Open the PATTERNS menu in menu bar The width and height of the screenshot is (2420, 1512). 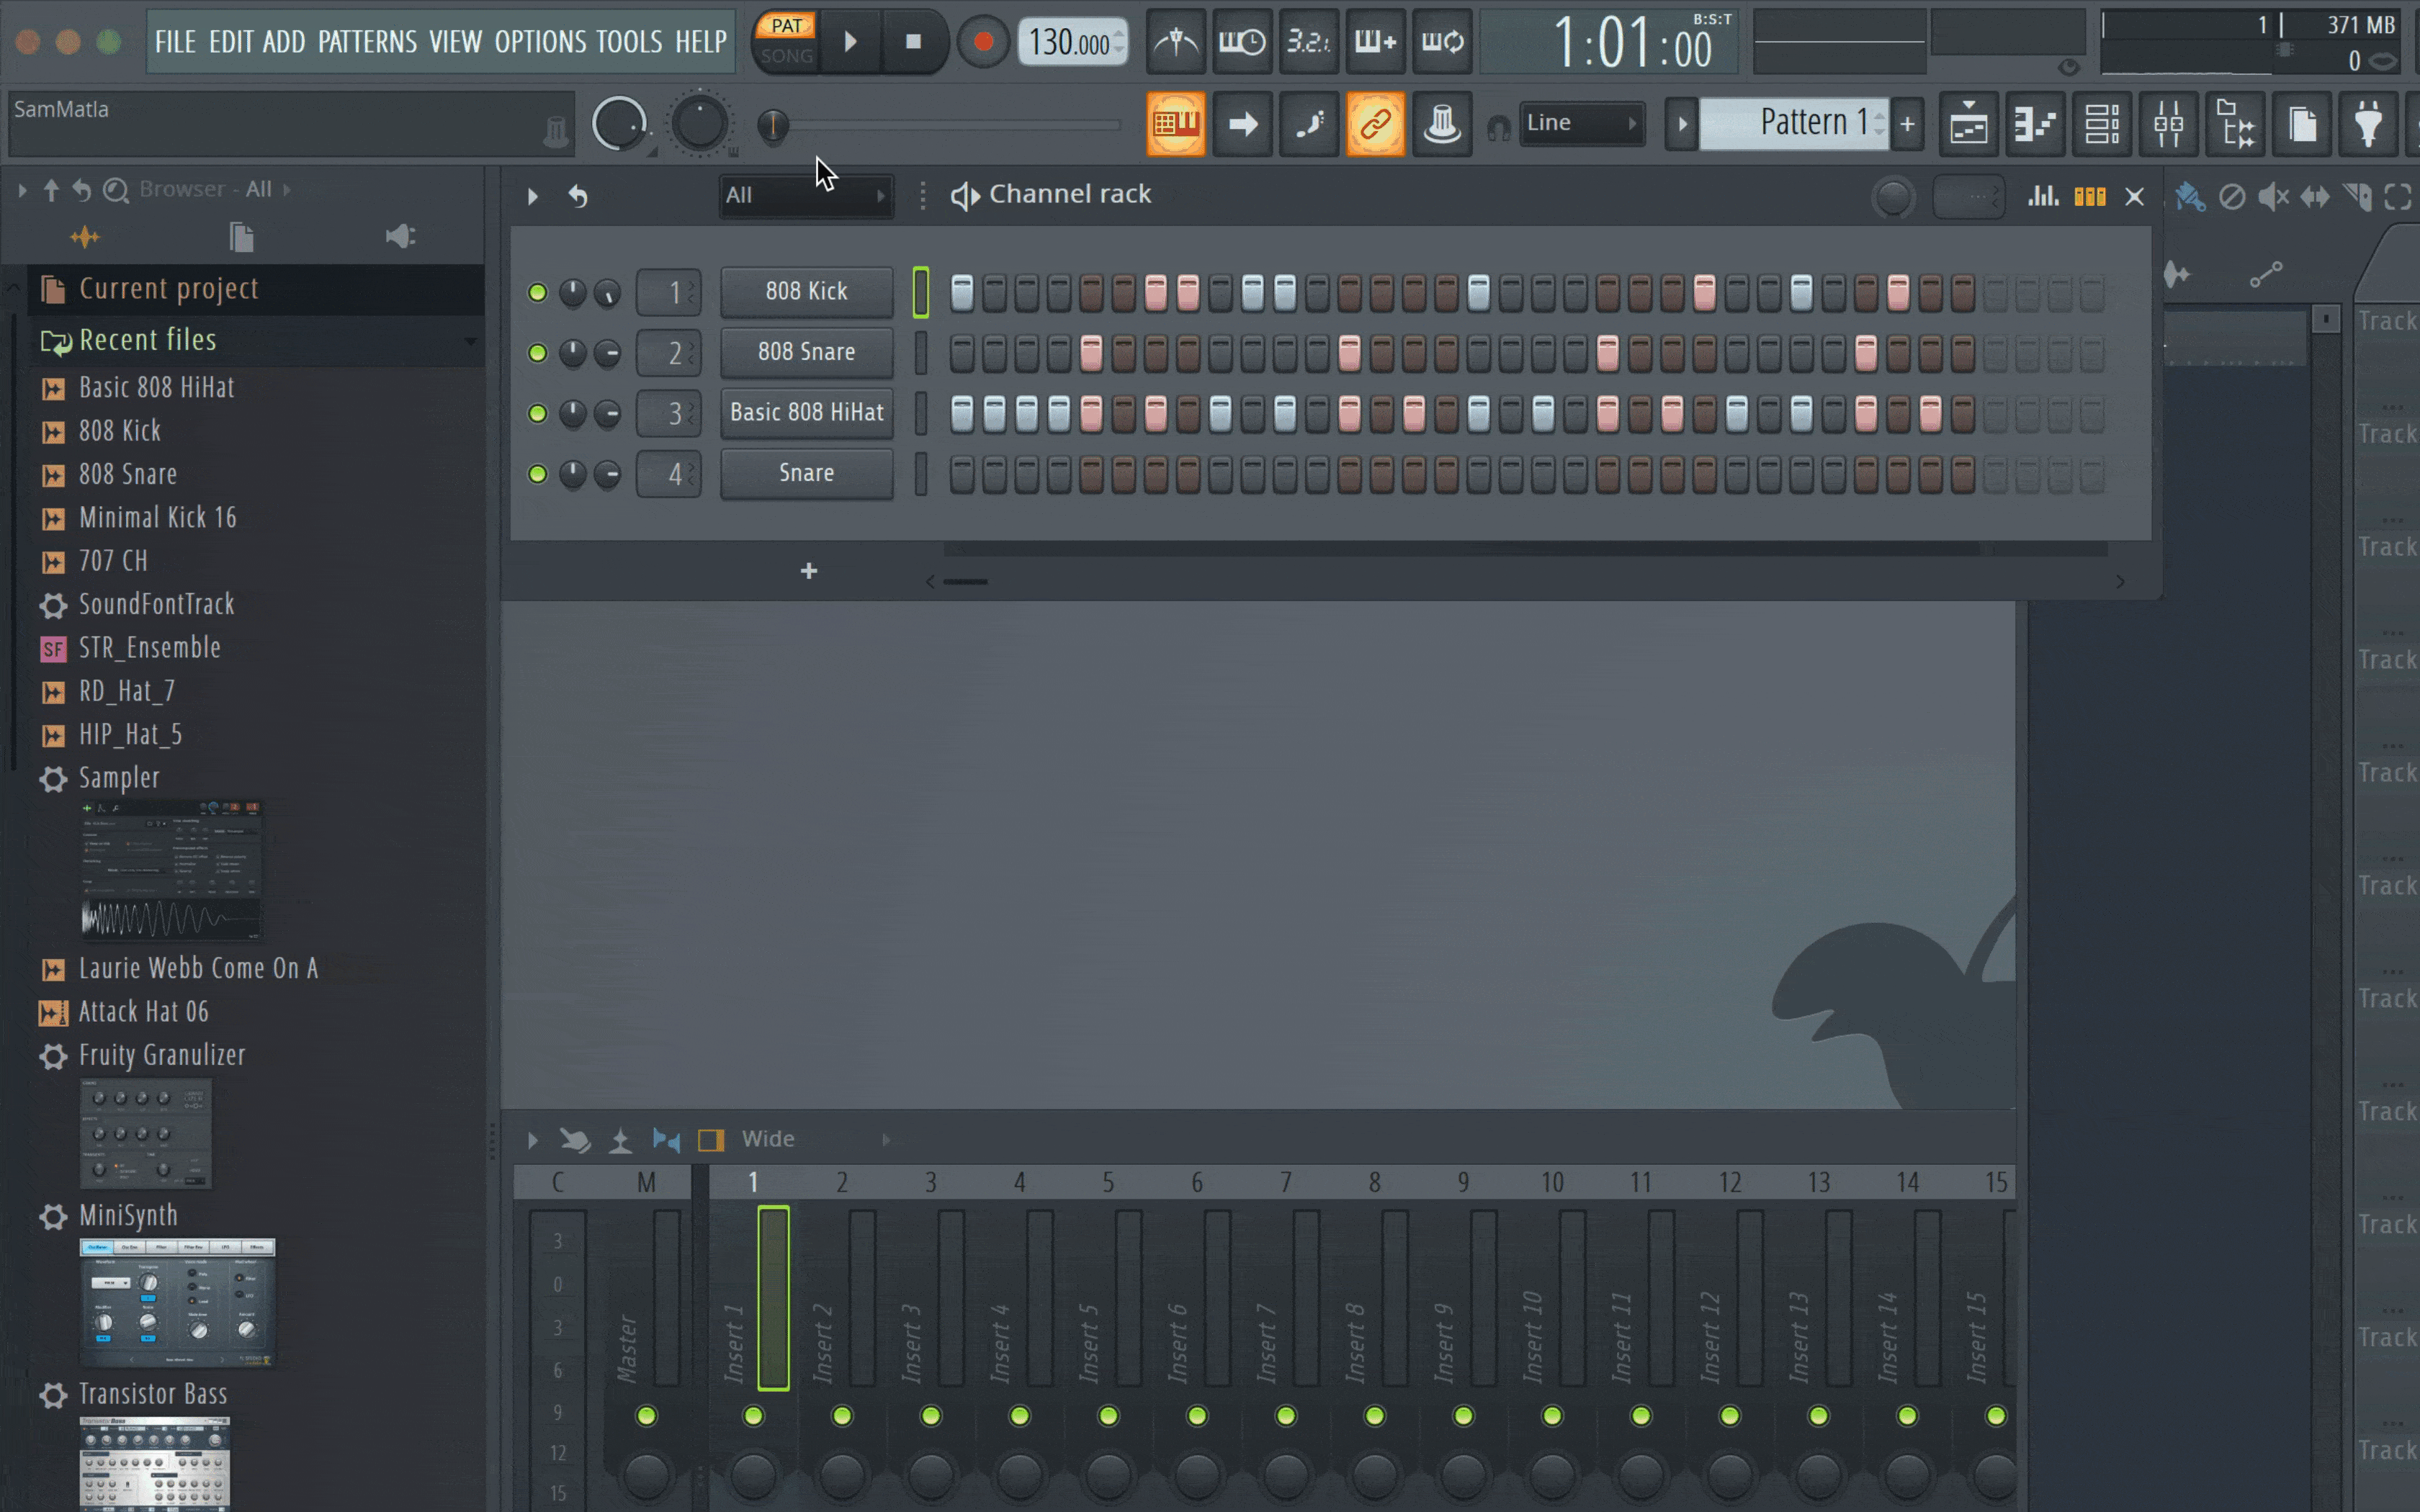point(364,40)
